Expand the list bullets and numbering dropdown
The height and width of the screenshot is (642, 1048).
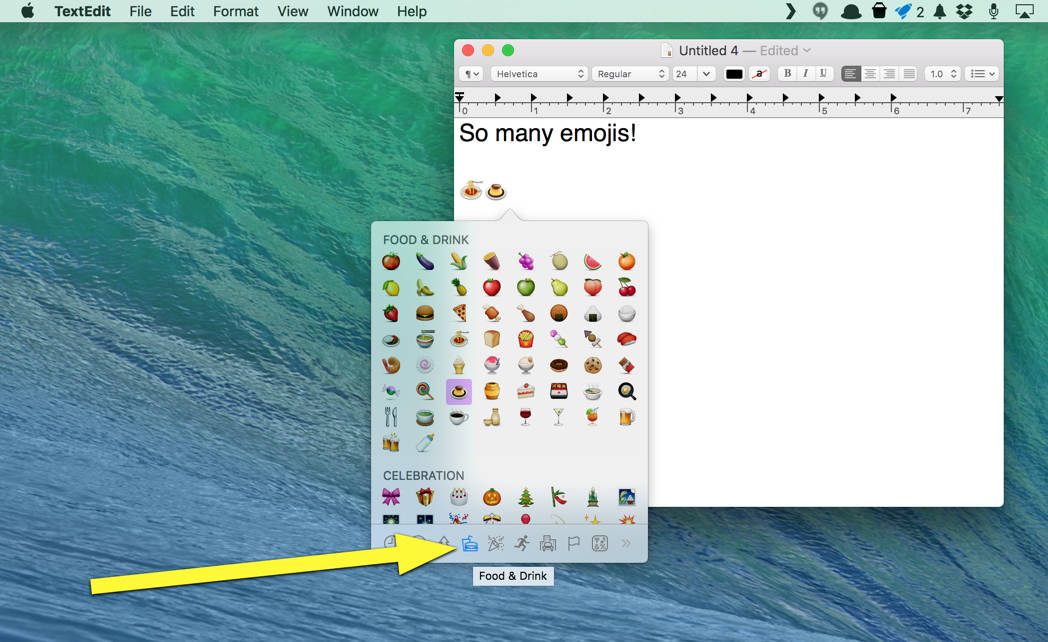click(982, 74)
